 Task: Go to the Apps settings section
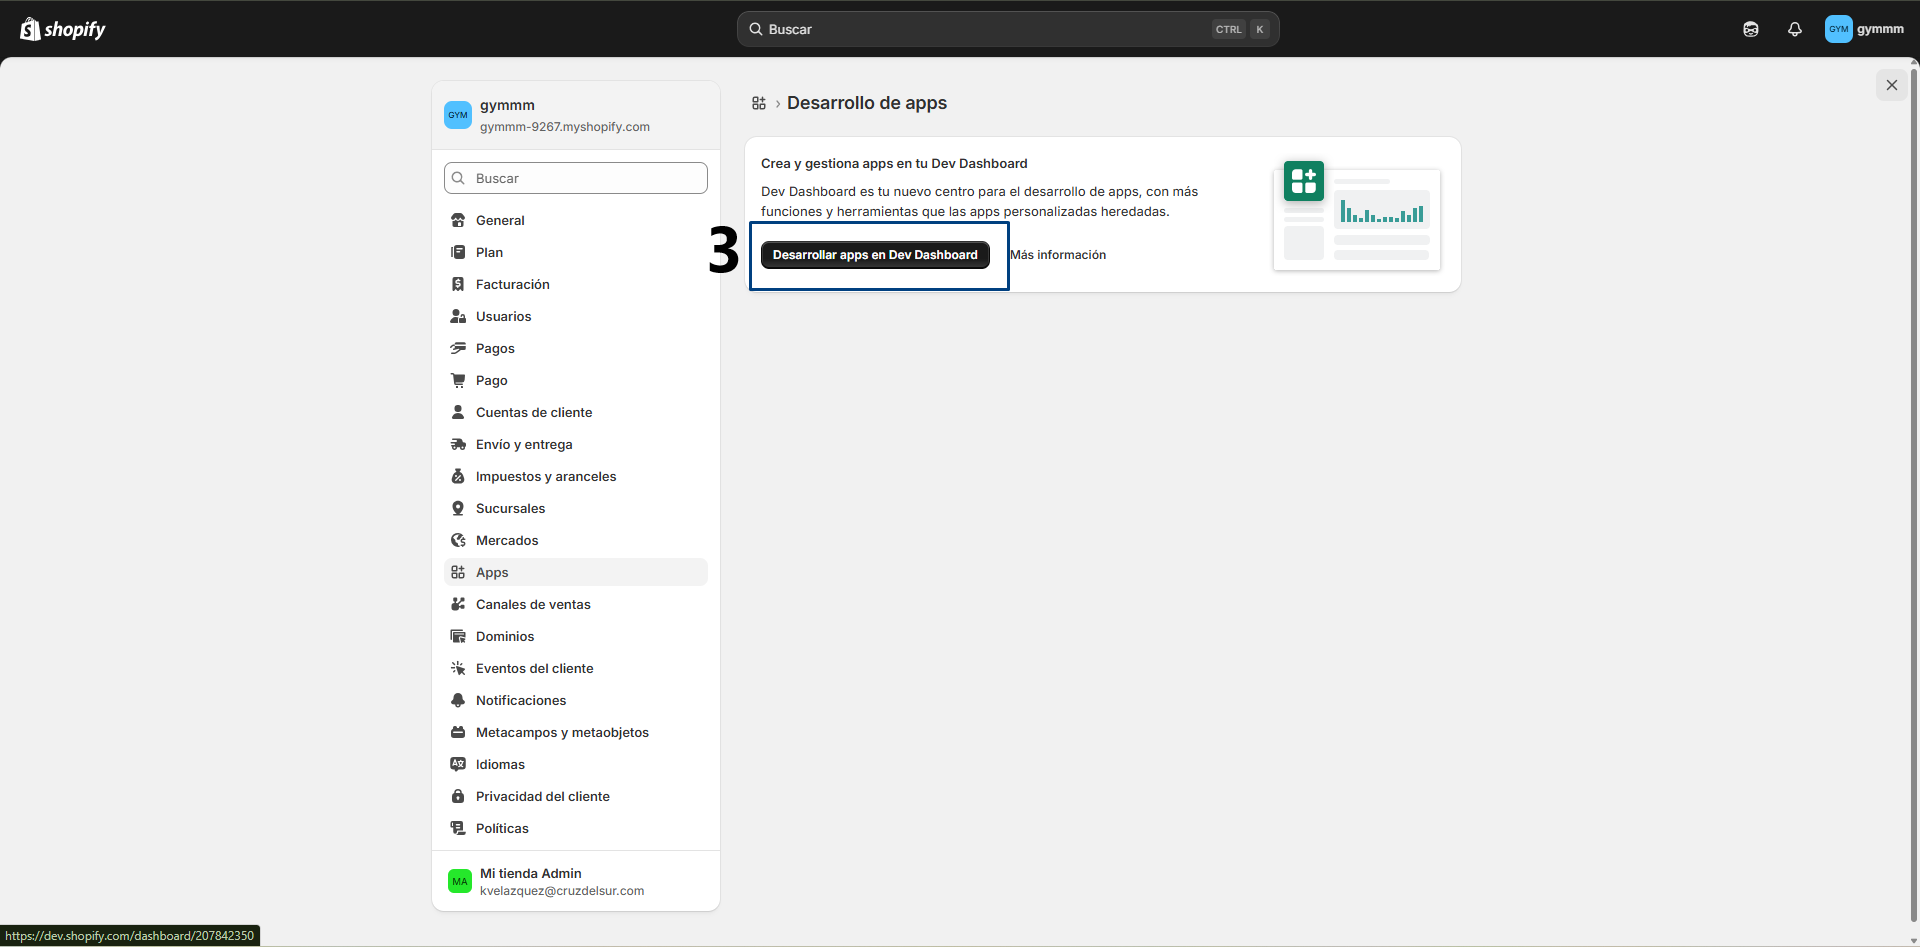tap(492, 572)
